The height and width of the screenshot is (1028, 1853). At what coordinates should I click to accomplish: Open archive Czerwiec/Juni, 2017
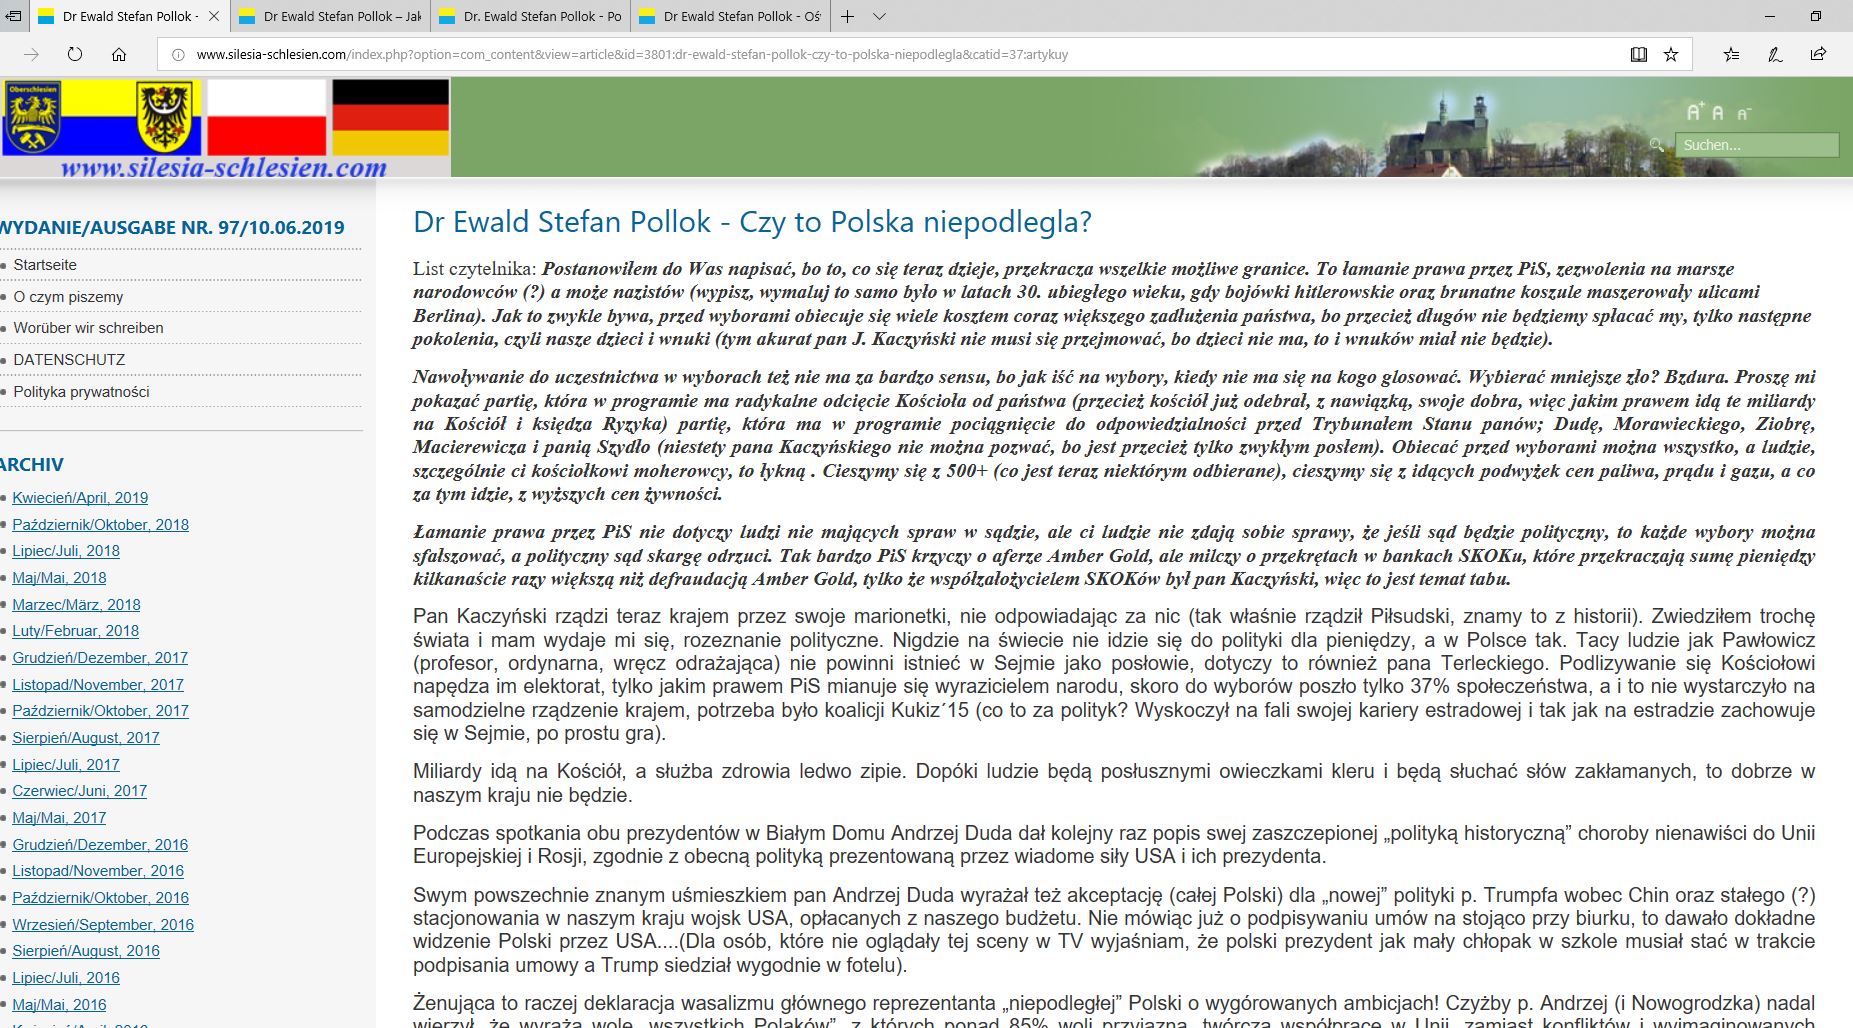coord(79,791)
